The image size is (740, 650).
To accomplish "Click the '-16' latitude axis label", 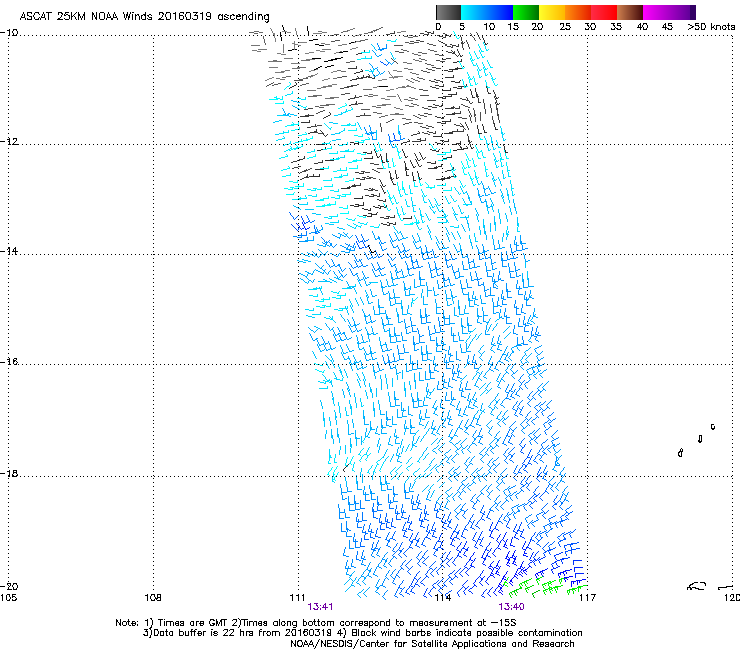I will coord(9,362).
